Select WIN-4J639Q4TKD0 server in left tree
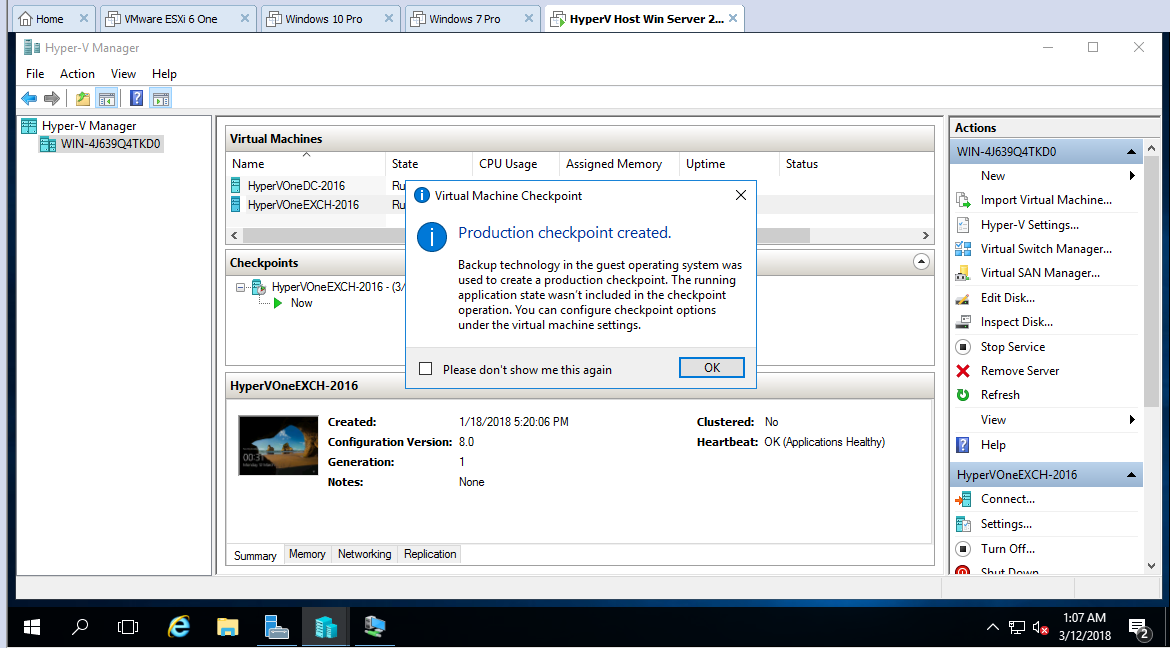1170x648 pixels. [x=110, y=144]
